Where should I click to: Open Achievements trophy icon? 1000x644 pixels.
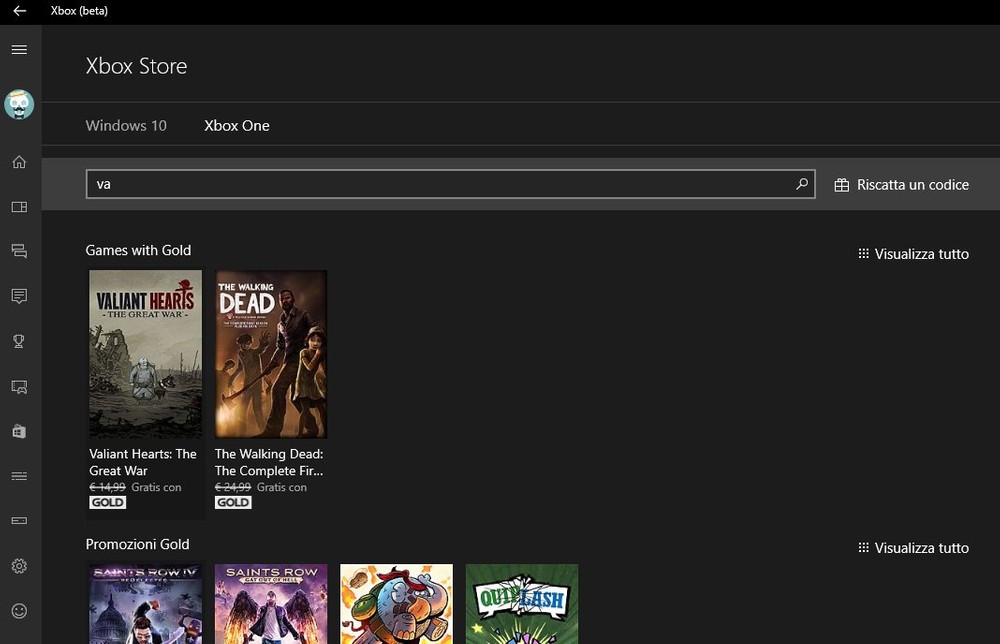(19, 341)
